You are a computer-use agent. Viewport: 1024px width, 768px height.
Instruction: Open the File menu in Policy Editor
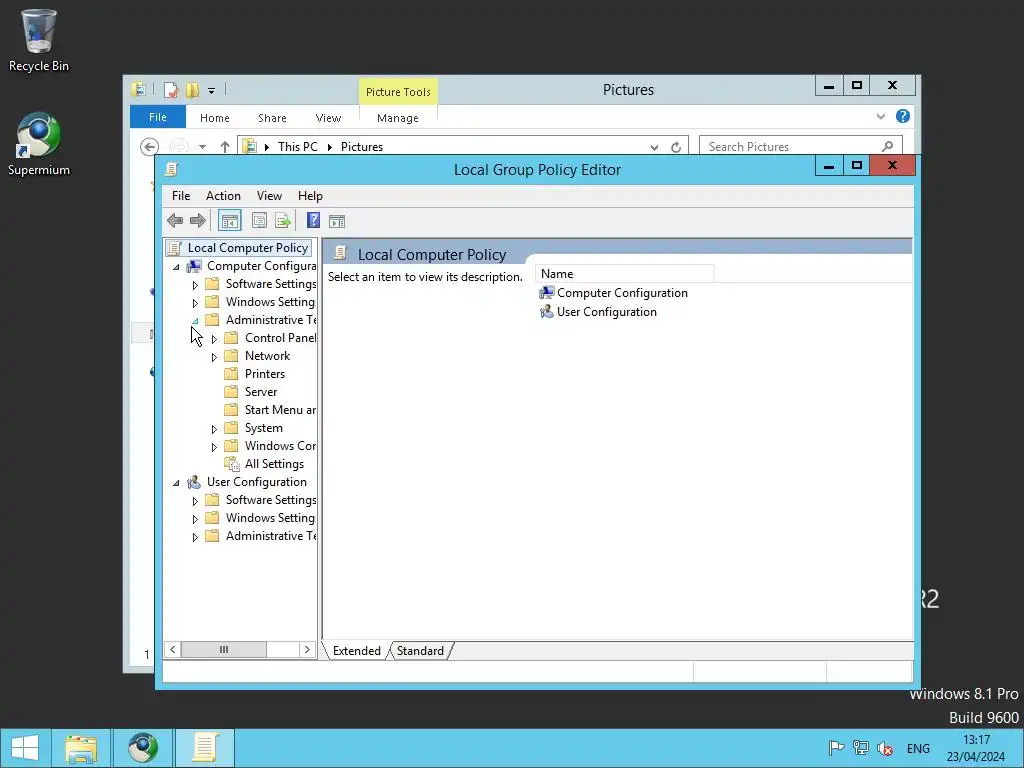tap(181, 196)
